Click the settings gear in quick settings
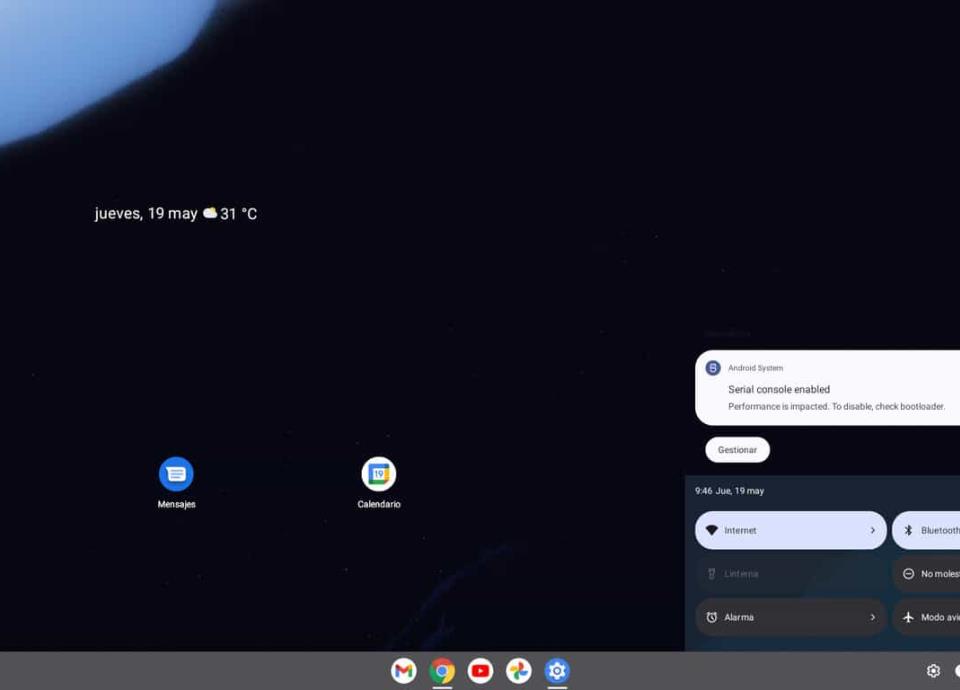The height and width of the screenshot is (690, 960). pos(933,671)
